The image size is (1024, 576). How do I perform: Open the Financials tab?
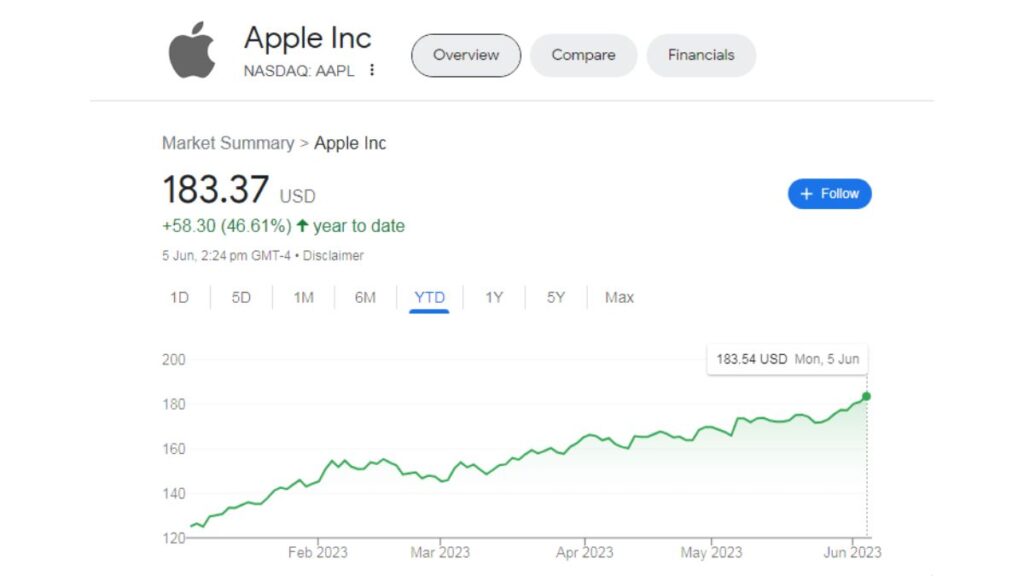[x=701, y=56]
